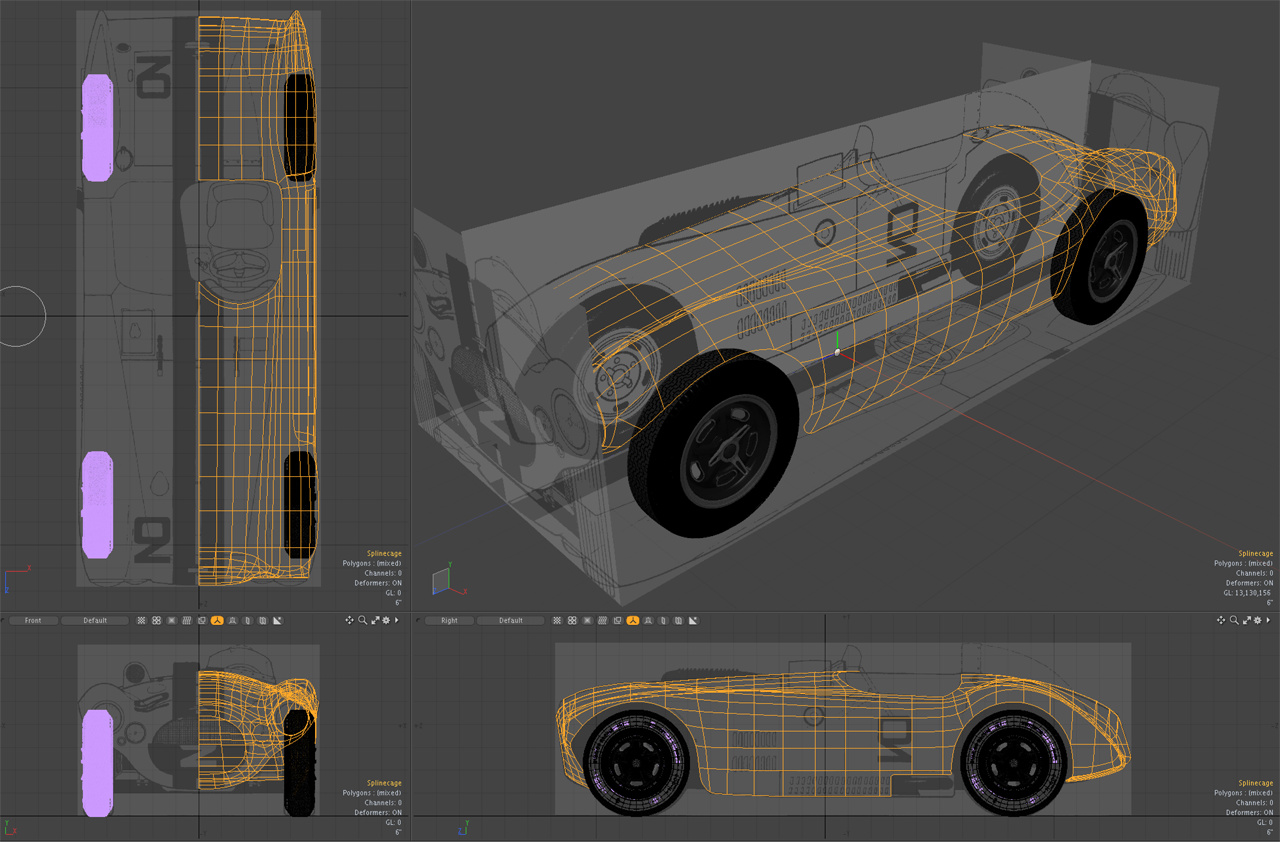The width and height of the screenshot is (1280, 842).
Task: Click the zoom magnifier in Right viewport
Action: click(1234, 620)
